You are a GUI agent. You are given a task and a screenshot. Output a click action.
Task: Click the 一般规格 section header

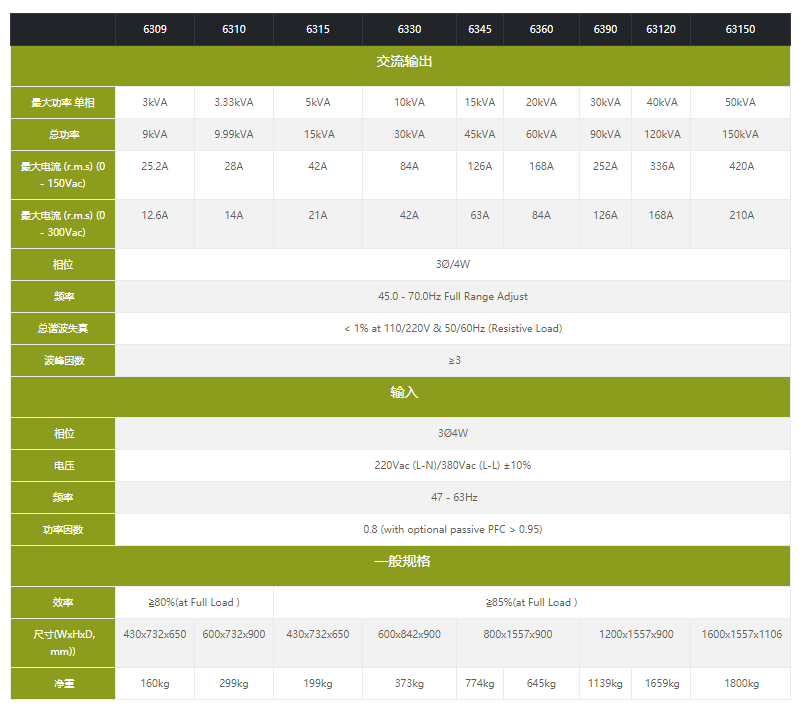point(404,562)
